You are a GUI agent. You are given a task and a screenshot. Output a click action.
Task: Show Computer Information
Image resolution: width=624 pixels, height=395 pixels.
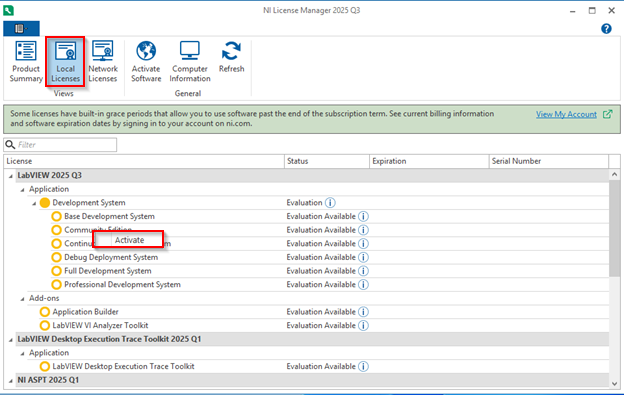(x=190, y=62)
